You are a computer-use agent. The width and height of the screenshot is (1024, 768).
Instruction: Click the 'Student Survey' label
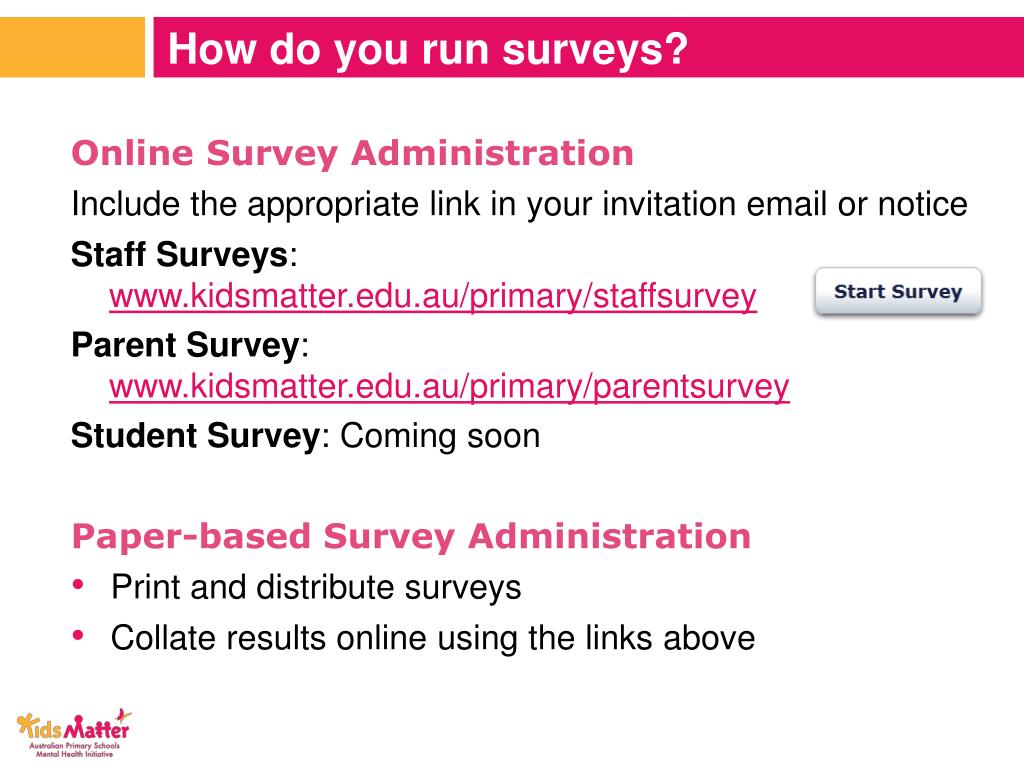tap(195, 436)
